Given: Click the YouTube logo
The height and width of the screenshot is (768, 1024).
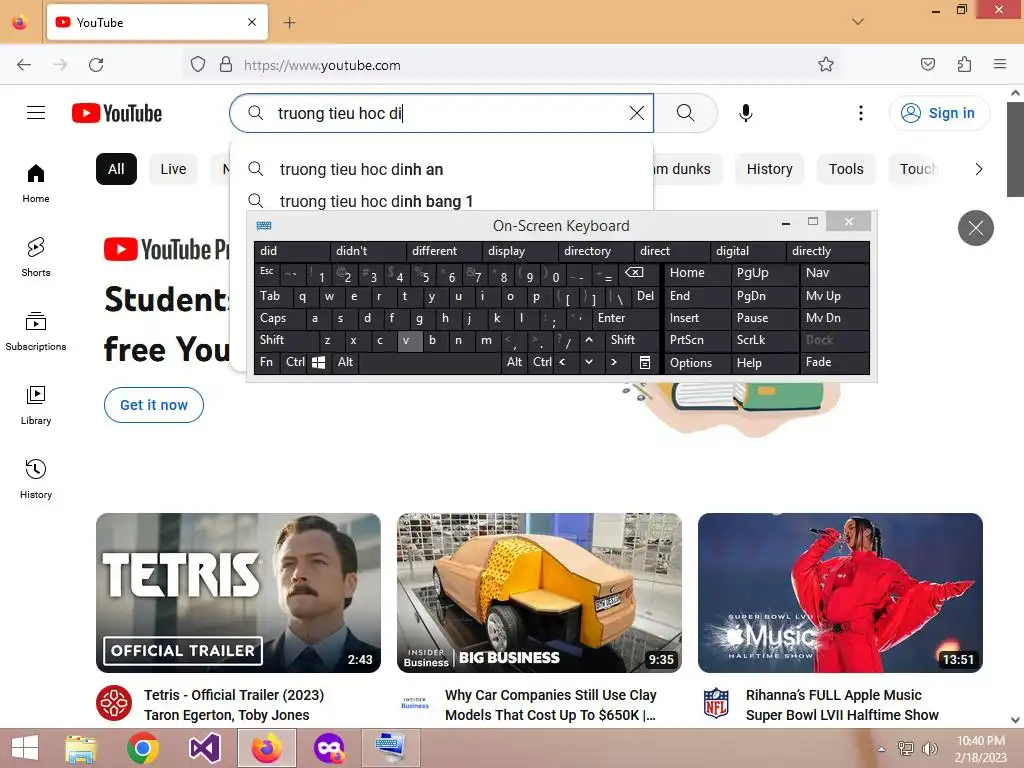Looking at the screenshot, I should pyautogui.click(x=117, y=113).
